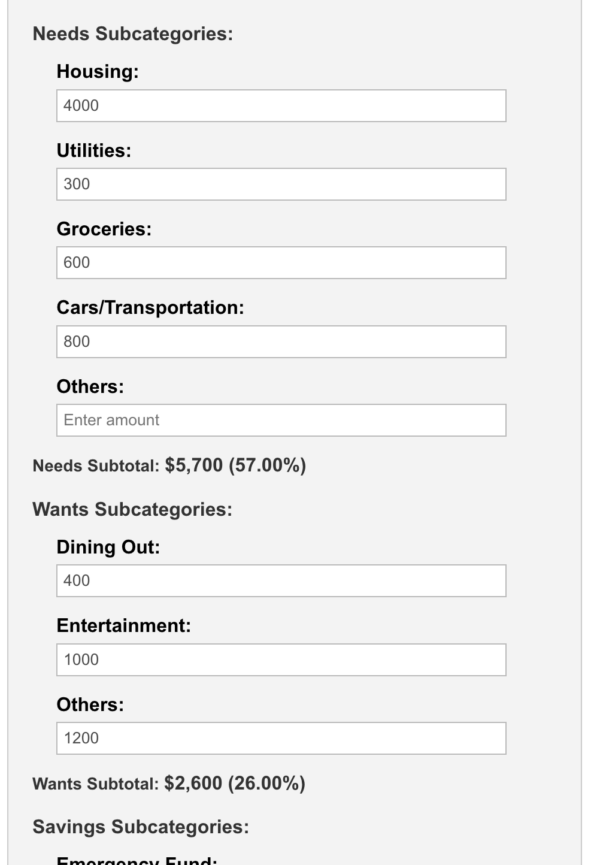600x865 pixels.
Task: Click the 'Savings Subcategories:' heading
Action: point(141,827)
